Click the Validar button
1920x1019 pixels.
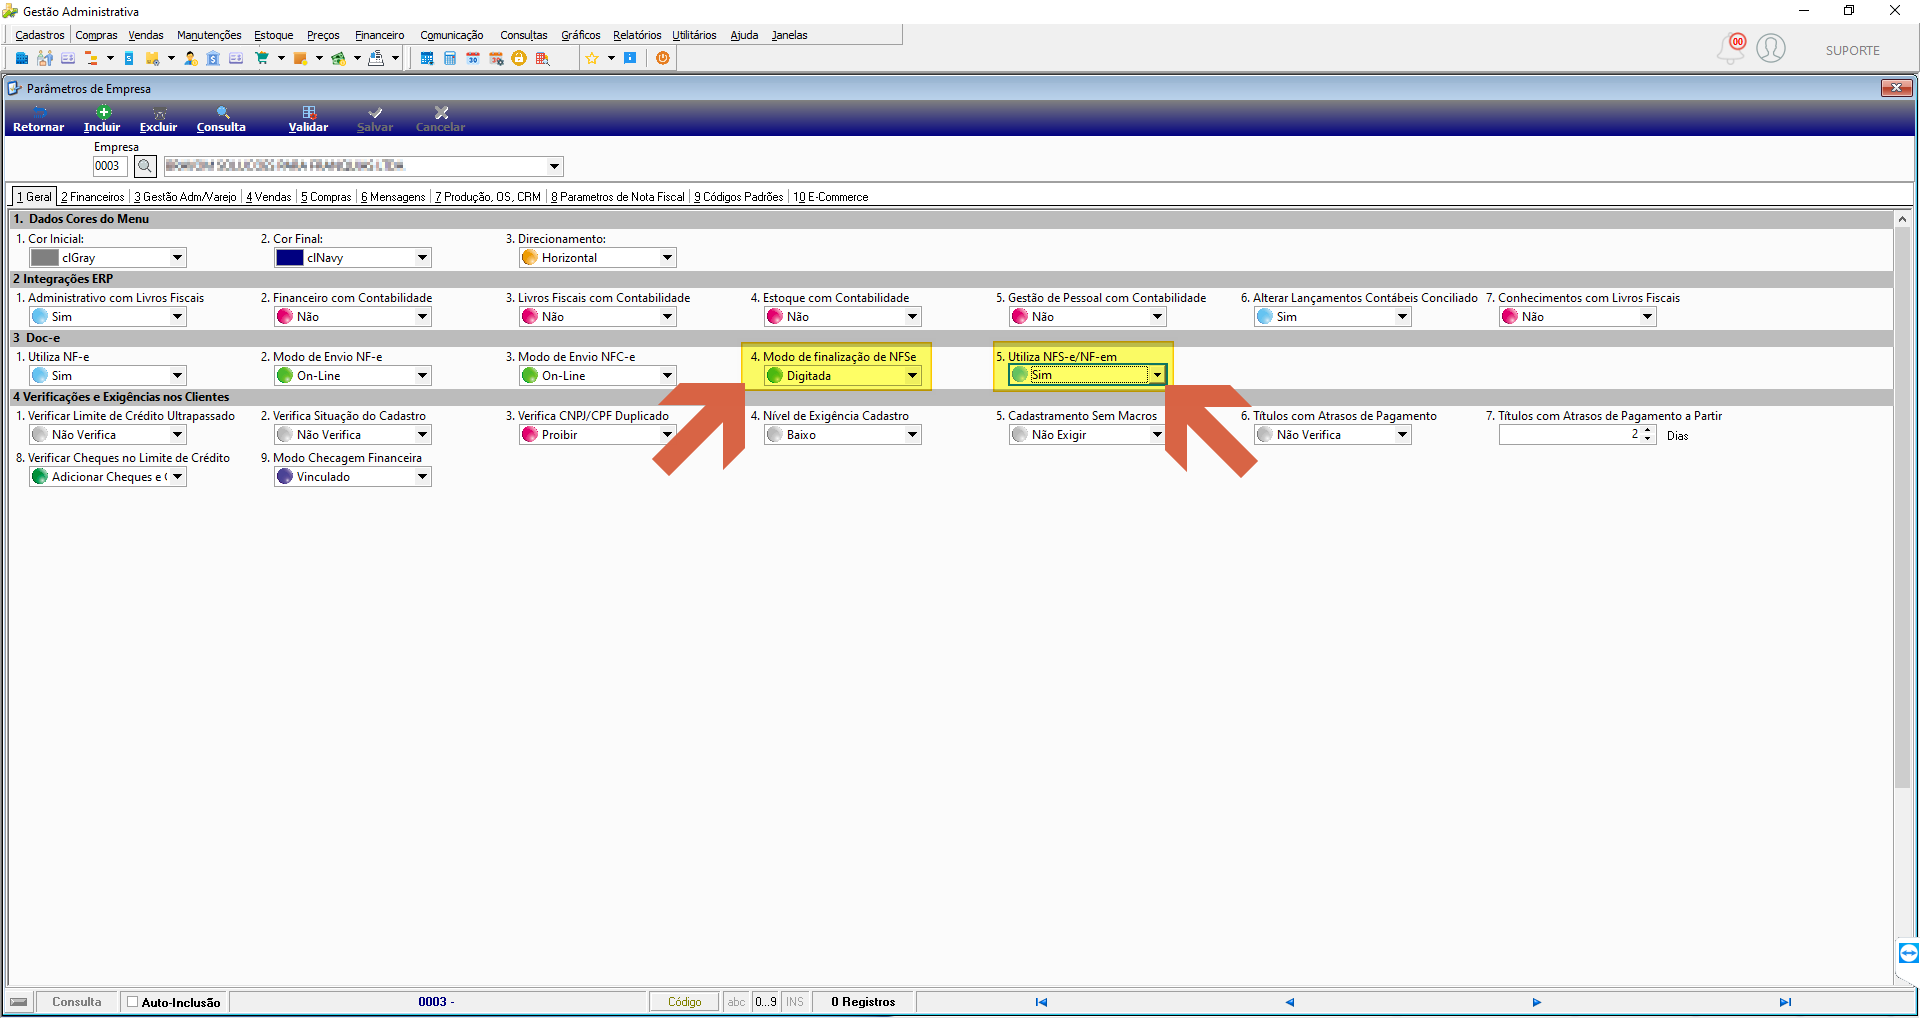pos(308,119)
